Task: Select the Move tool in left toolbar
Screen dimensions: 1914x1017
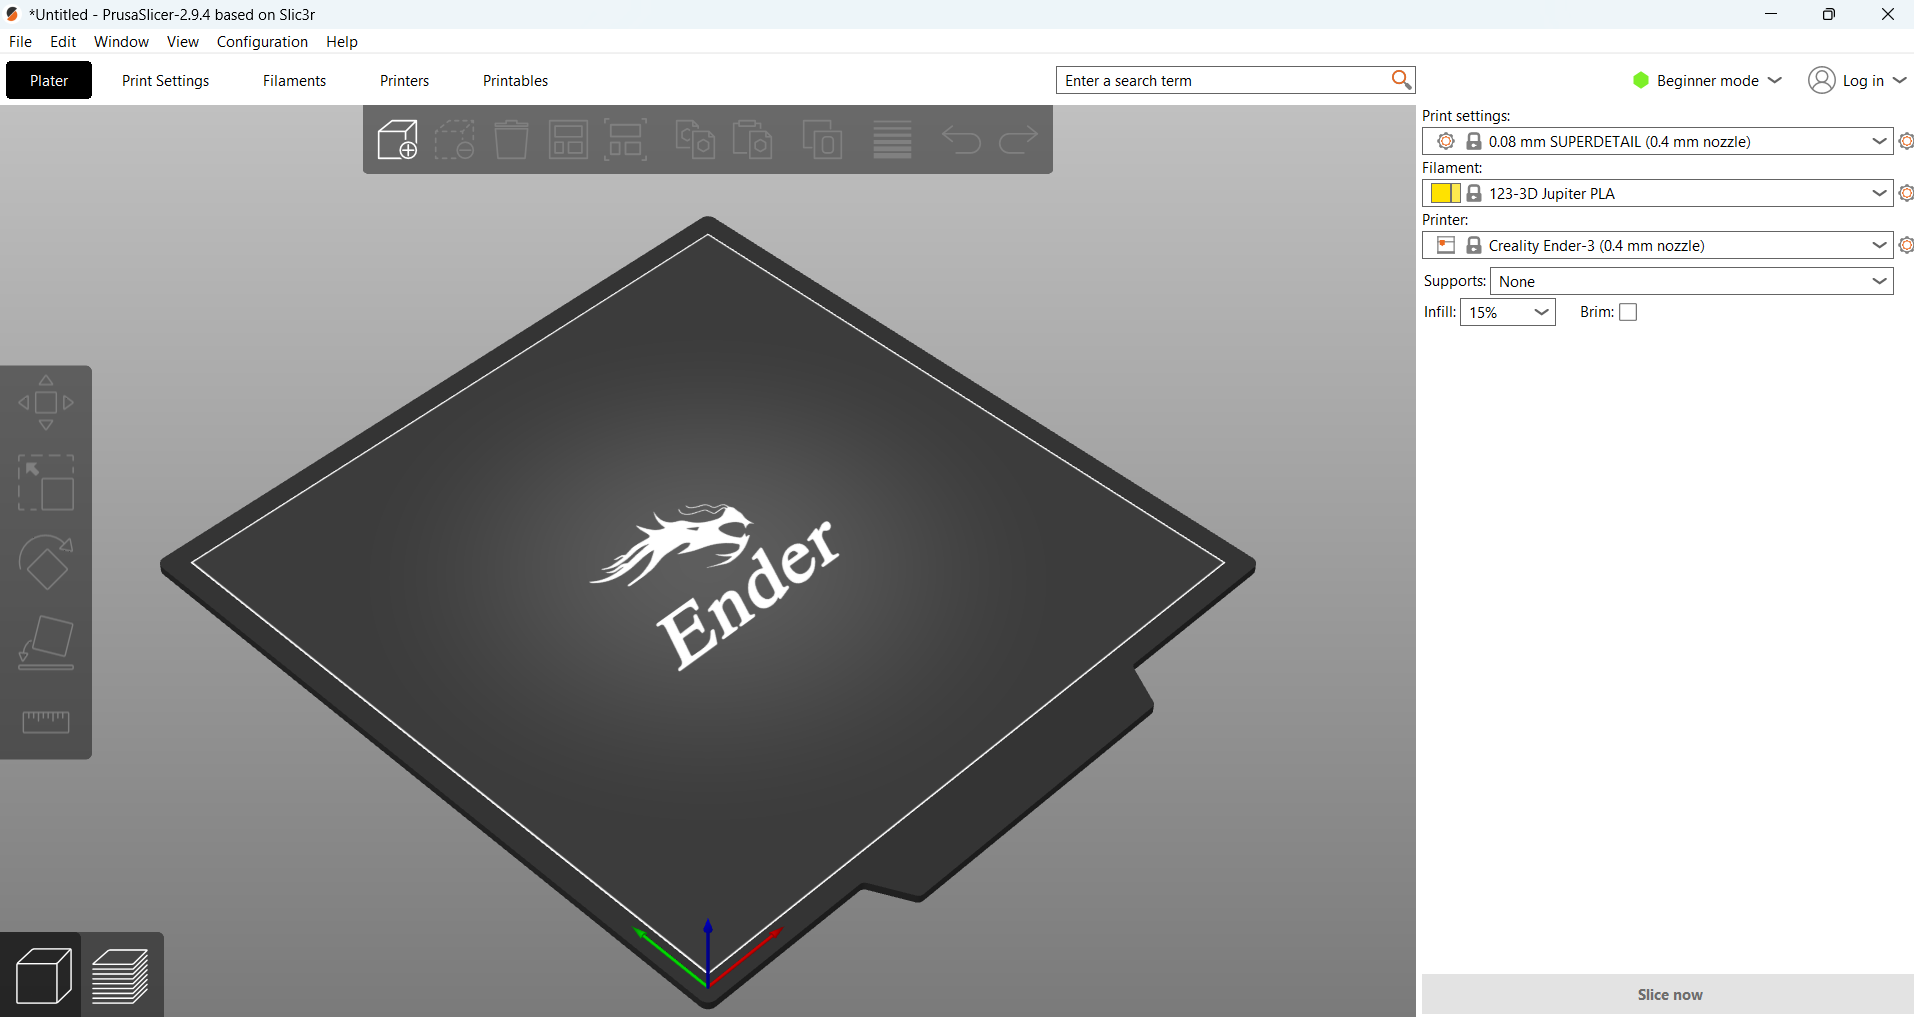Action: click(46, 403)
